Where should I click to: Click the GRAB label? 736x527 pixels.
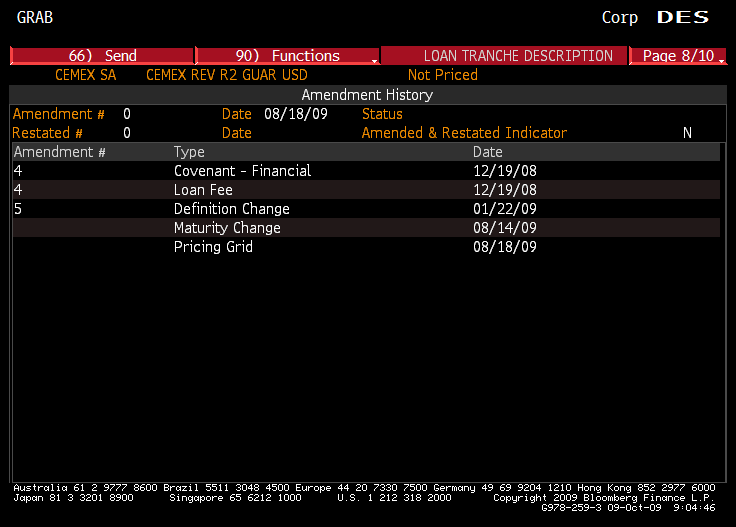(35, 17)
